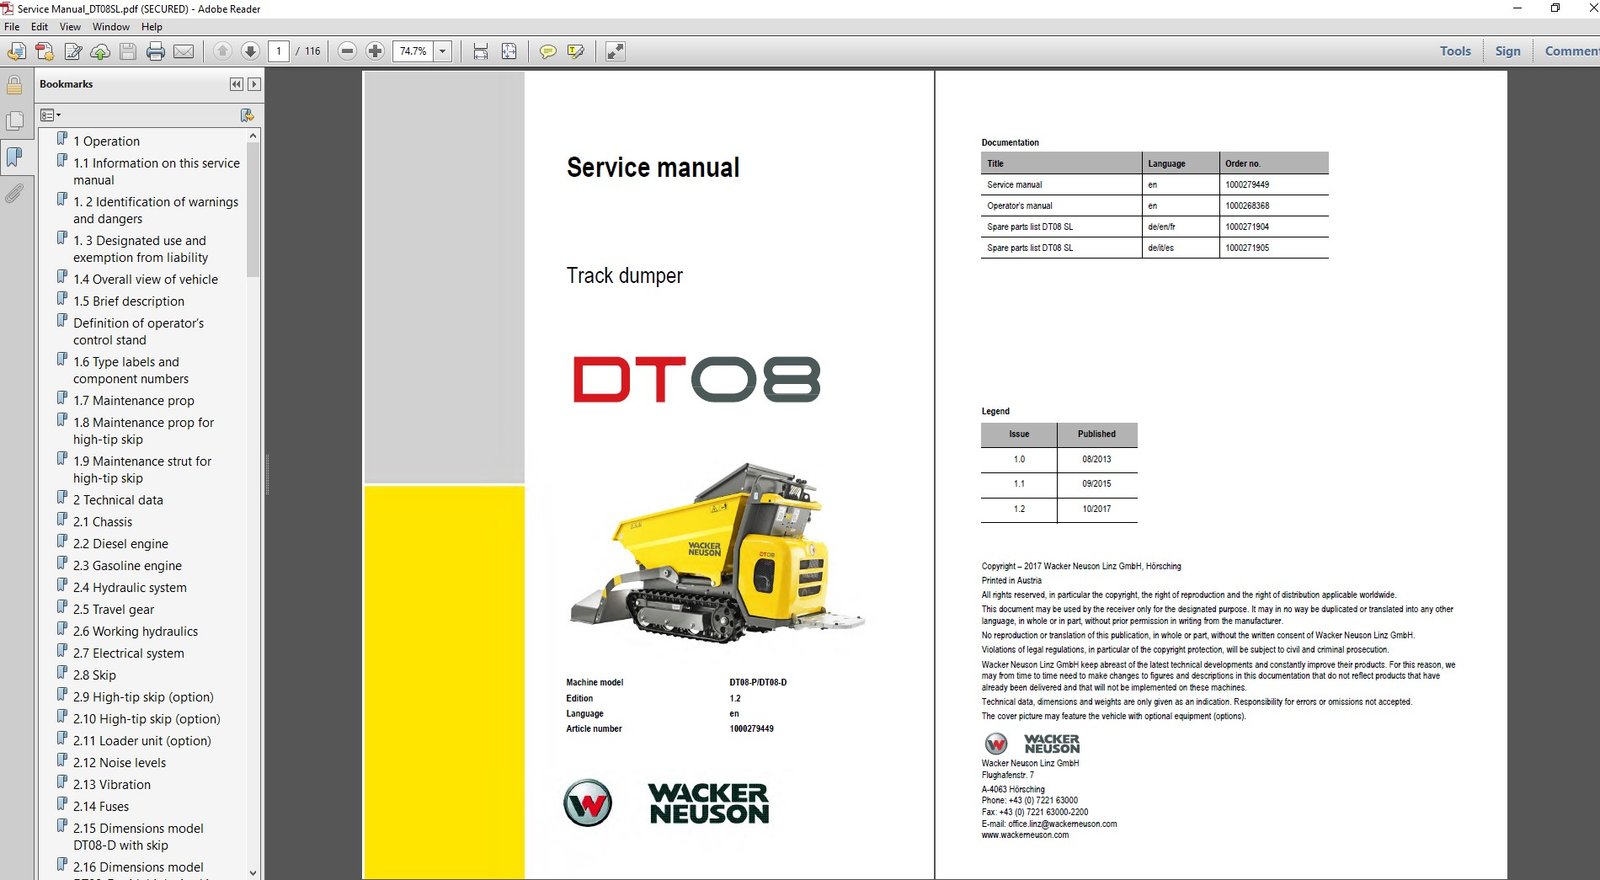Screen dimensions: 1600x880
Task: Open the zoom level dropdown
Action: coord(442,51)
